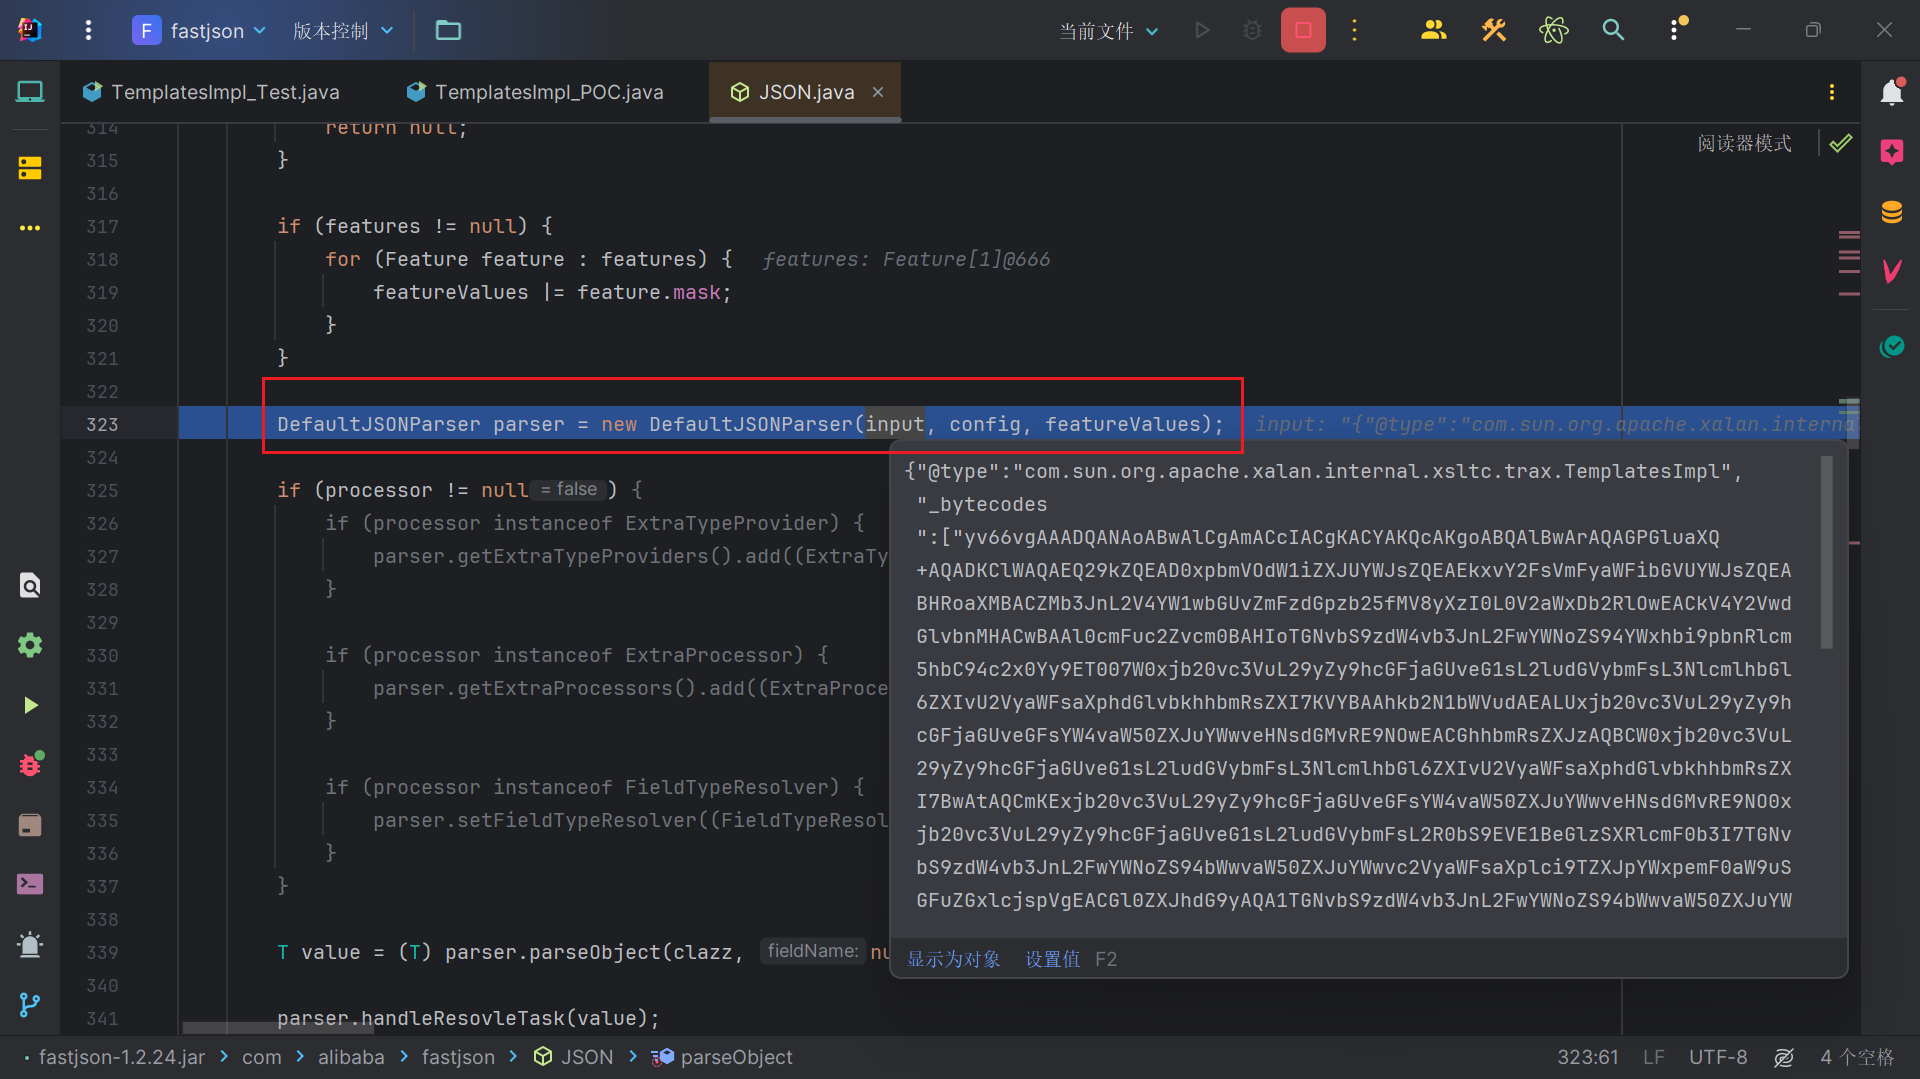Click 显示为对象 link in value popup
Screen dimensions: 1920x1079
[x=953, y=959]
